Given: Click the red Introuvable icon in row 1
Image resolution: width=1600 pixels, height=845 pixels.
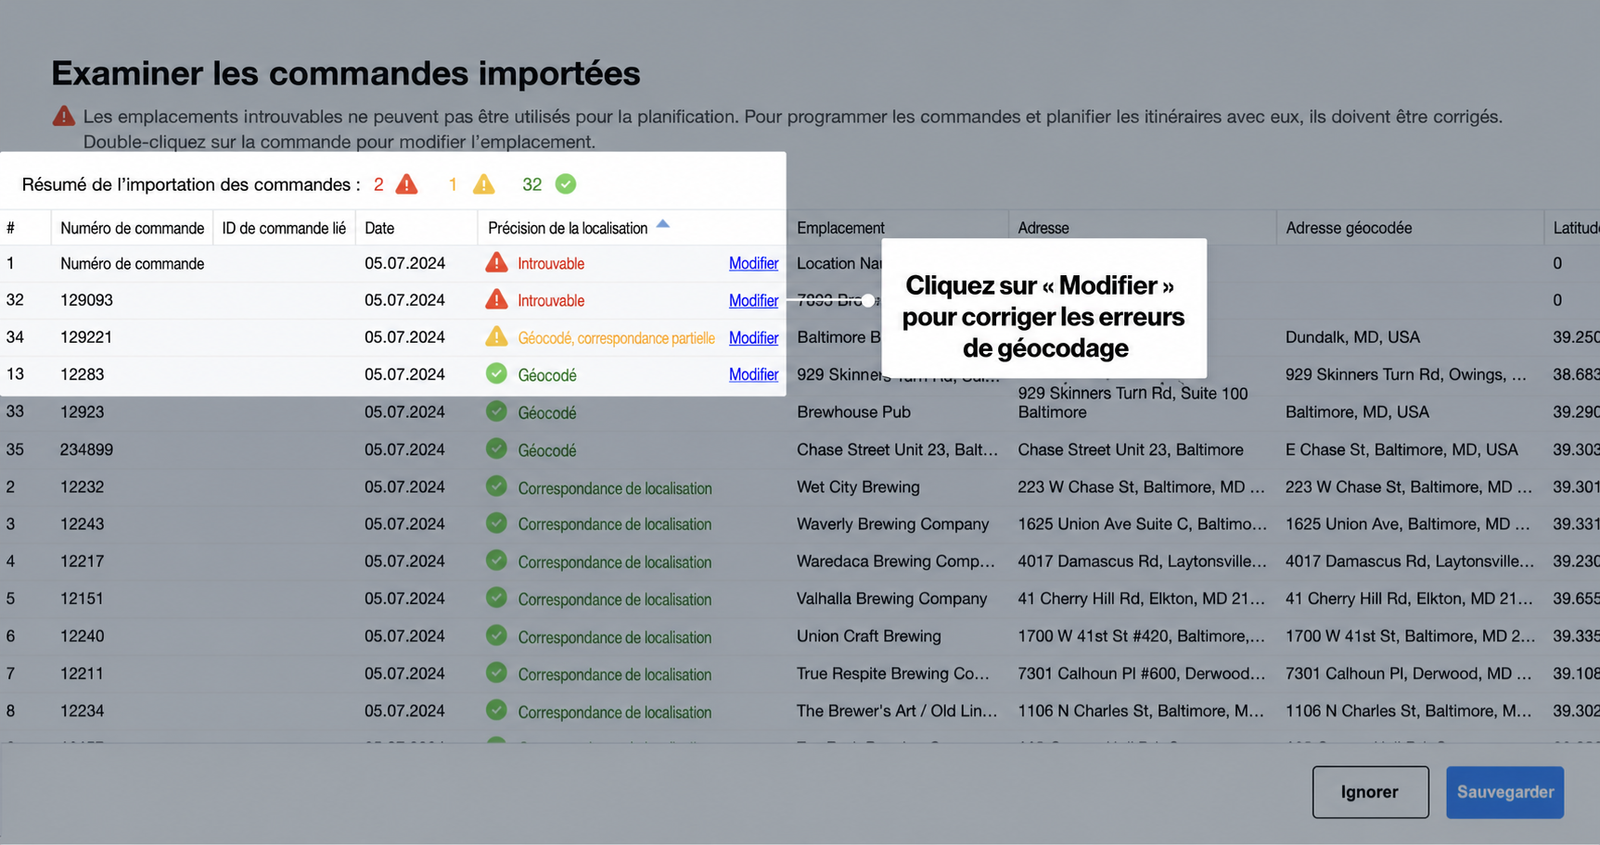Looking at the screenshot, I should coord(496,263).
